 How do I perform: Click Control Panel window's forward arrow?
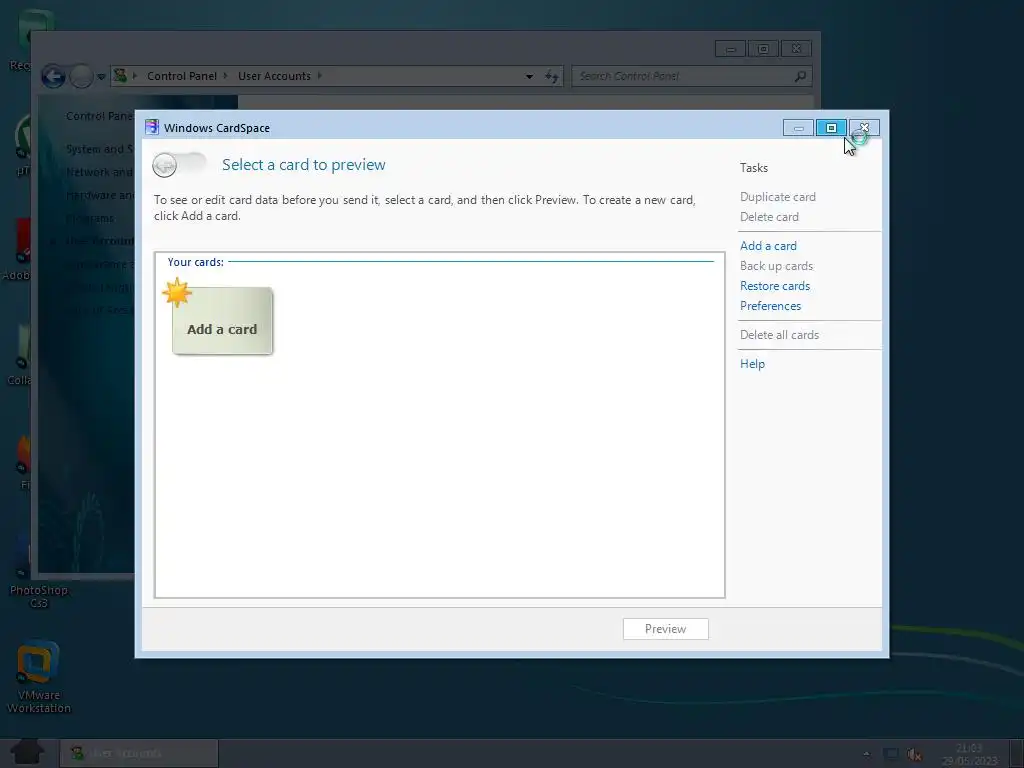click(x=81, y=76)
